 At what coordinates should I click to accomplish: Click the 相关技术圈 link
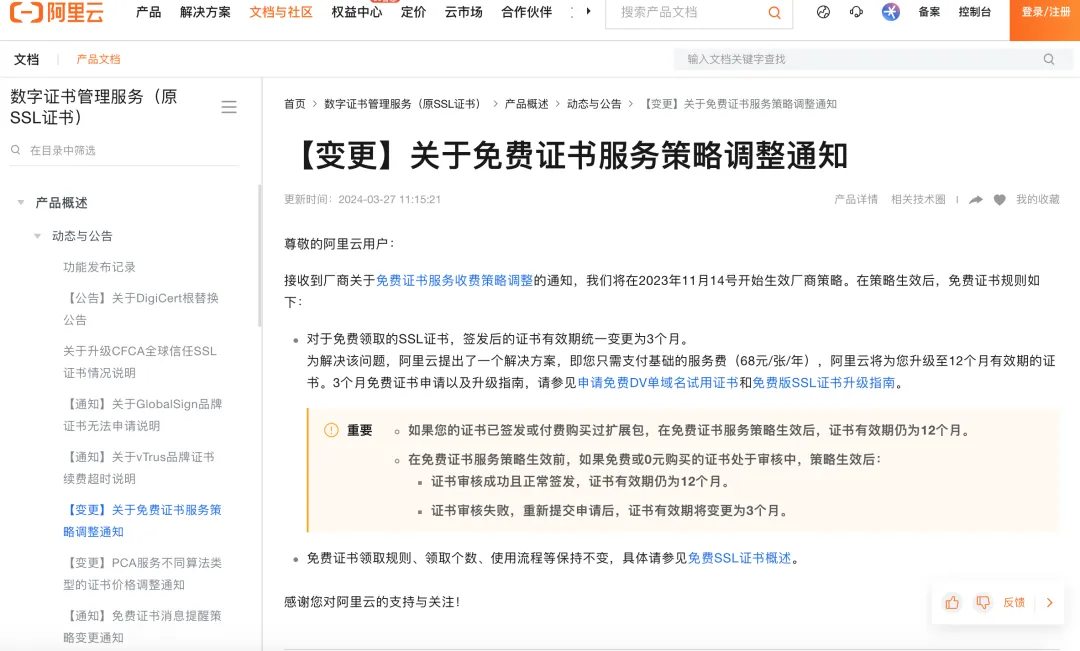918,200
